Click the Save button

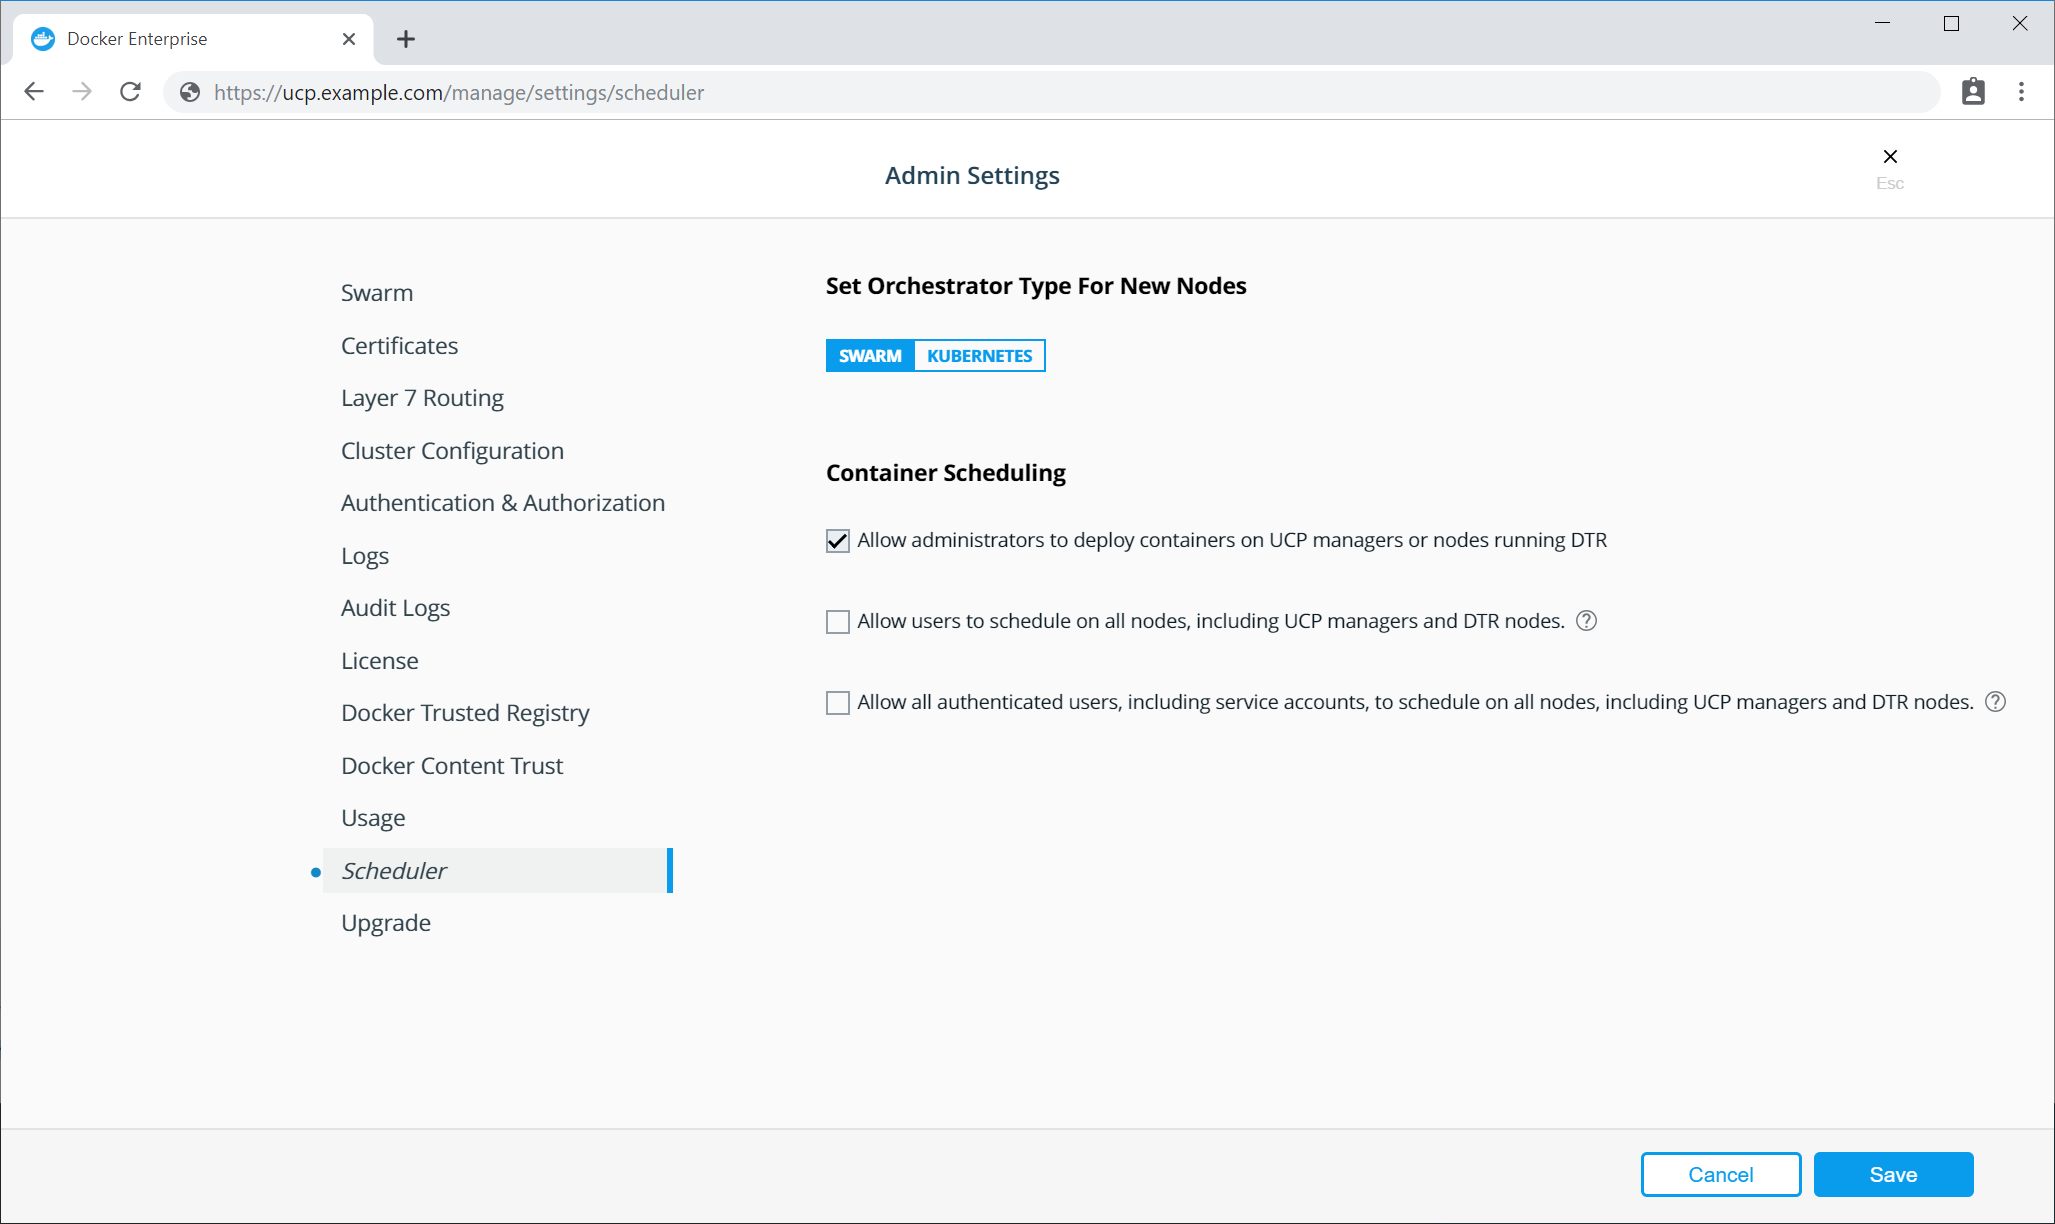coord(1892,1174)
